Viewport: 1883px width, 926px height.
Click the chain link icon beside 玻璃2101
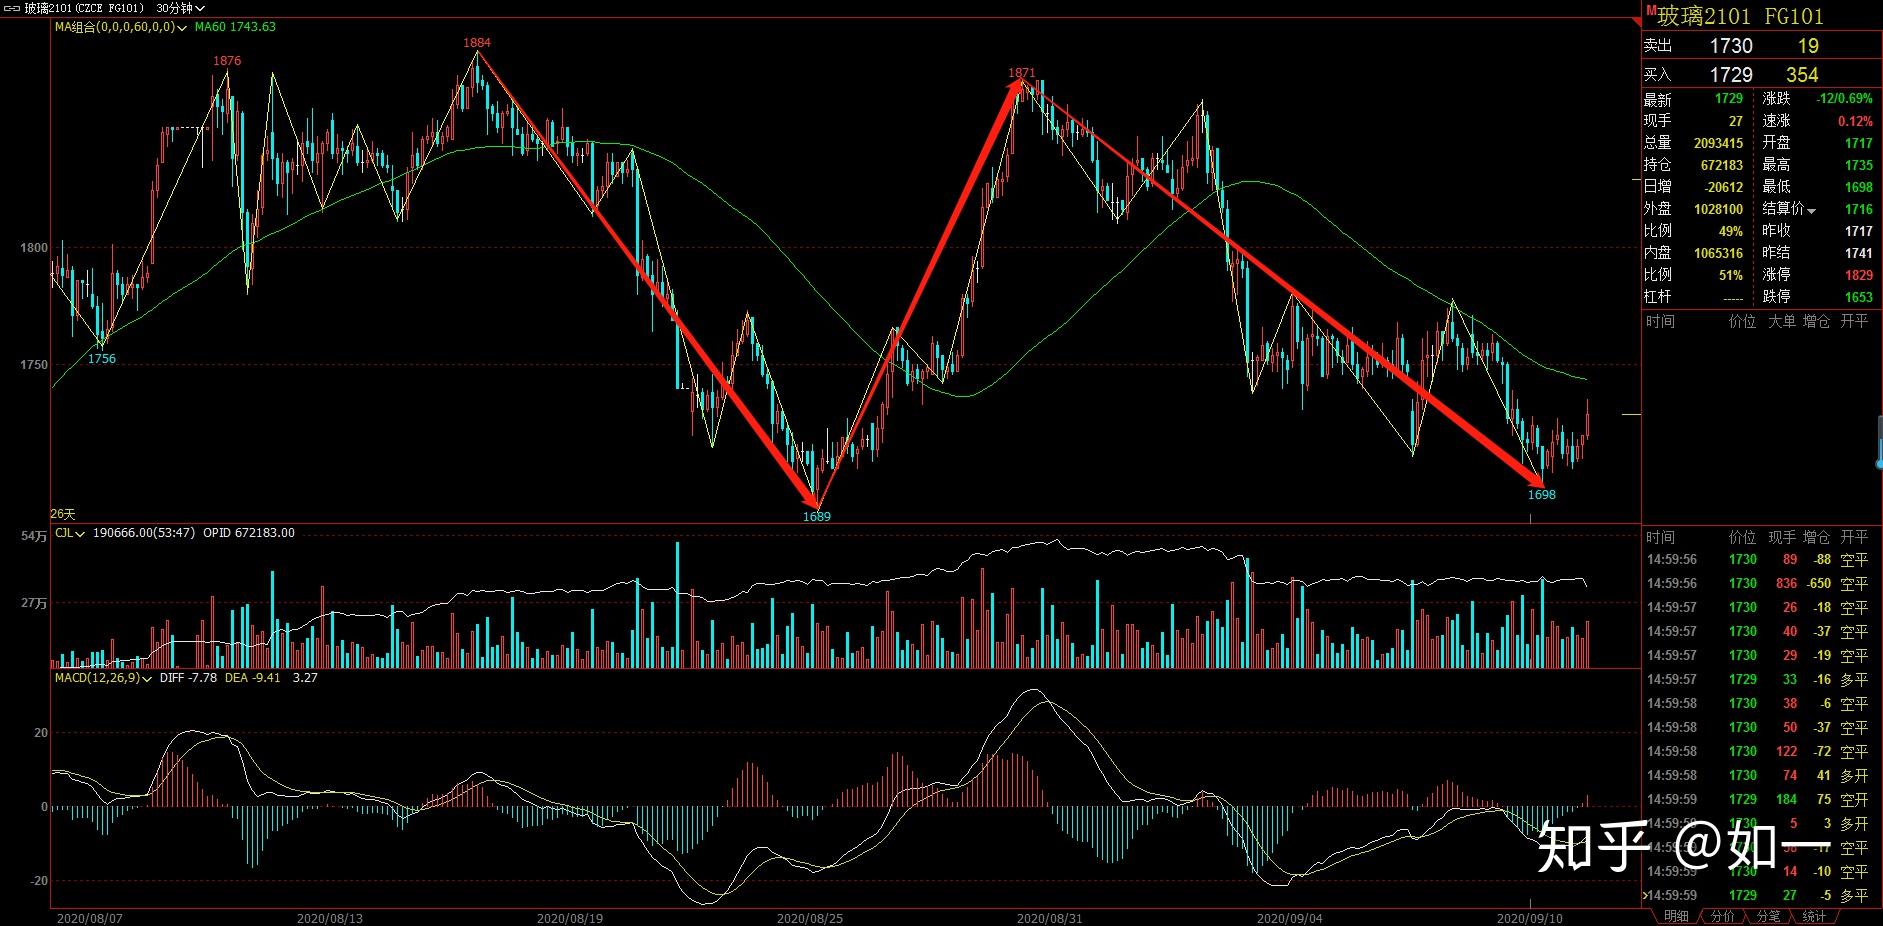click(x=13, y=8)
